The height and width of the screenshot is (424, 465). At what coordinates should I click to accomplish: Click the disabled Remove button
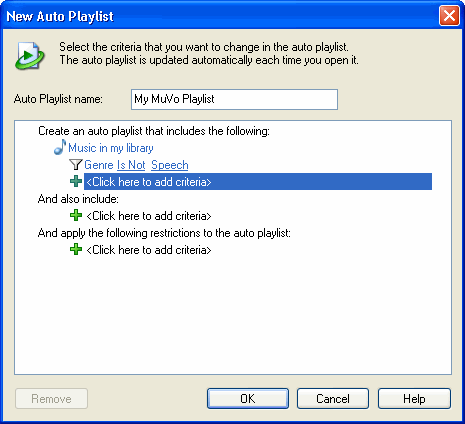(x=51, y=398)
